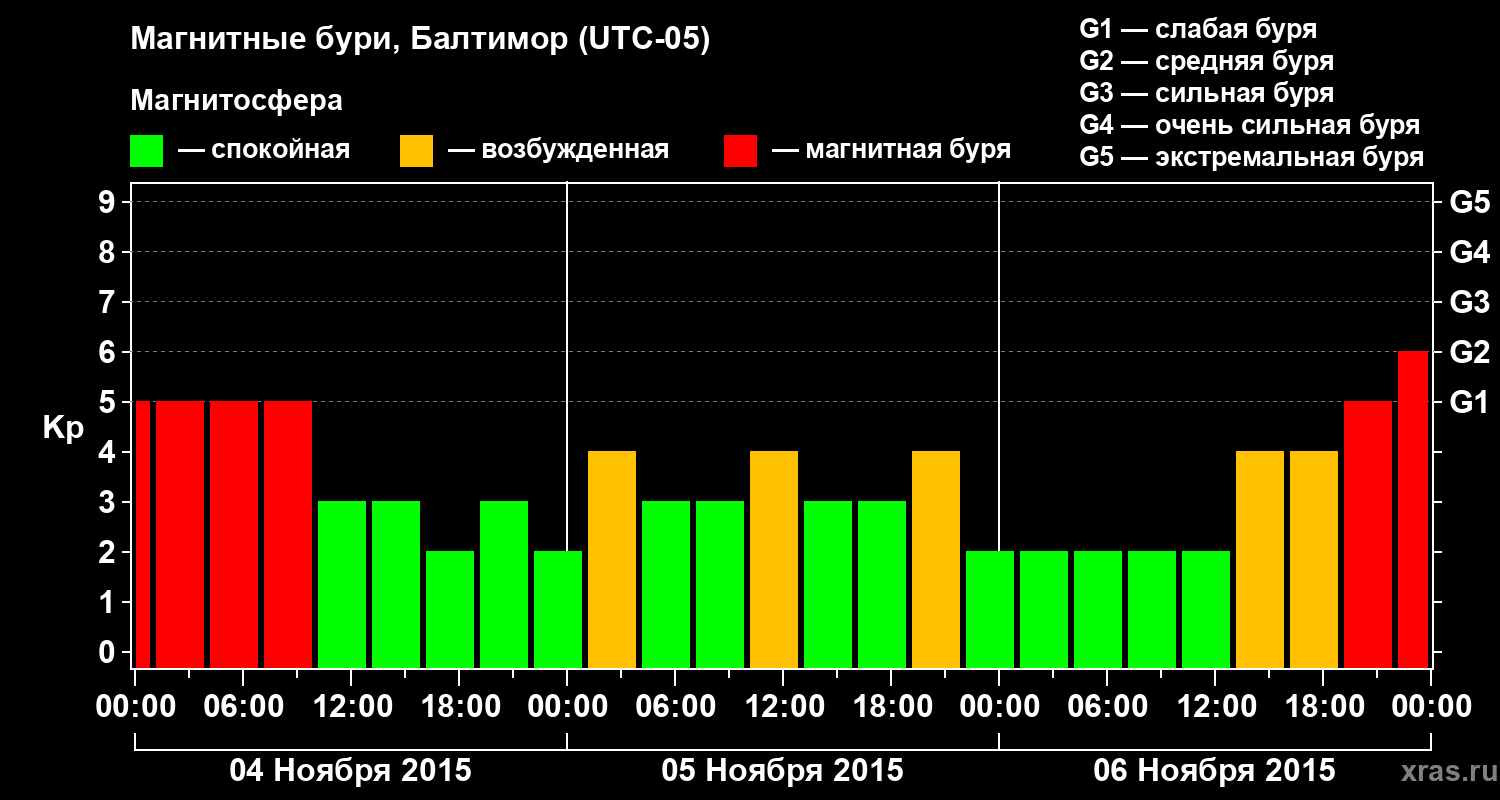Select the chart title 'Магнитные бури, Балтимор (UTC-05)'
The height and width of the screenshot is (800, 1500).
420,41
